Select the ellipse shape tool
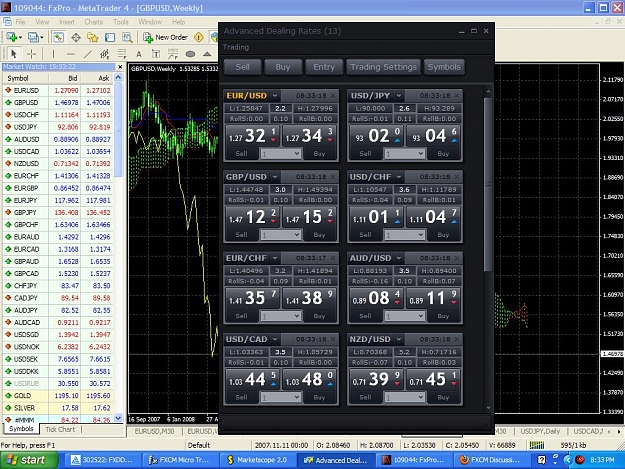The width and height of the screenshot is (625, 469). 190,54
